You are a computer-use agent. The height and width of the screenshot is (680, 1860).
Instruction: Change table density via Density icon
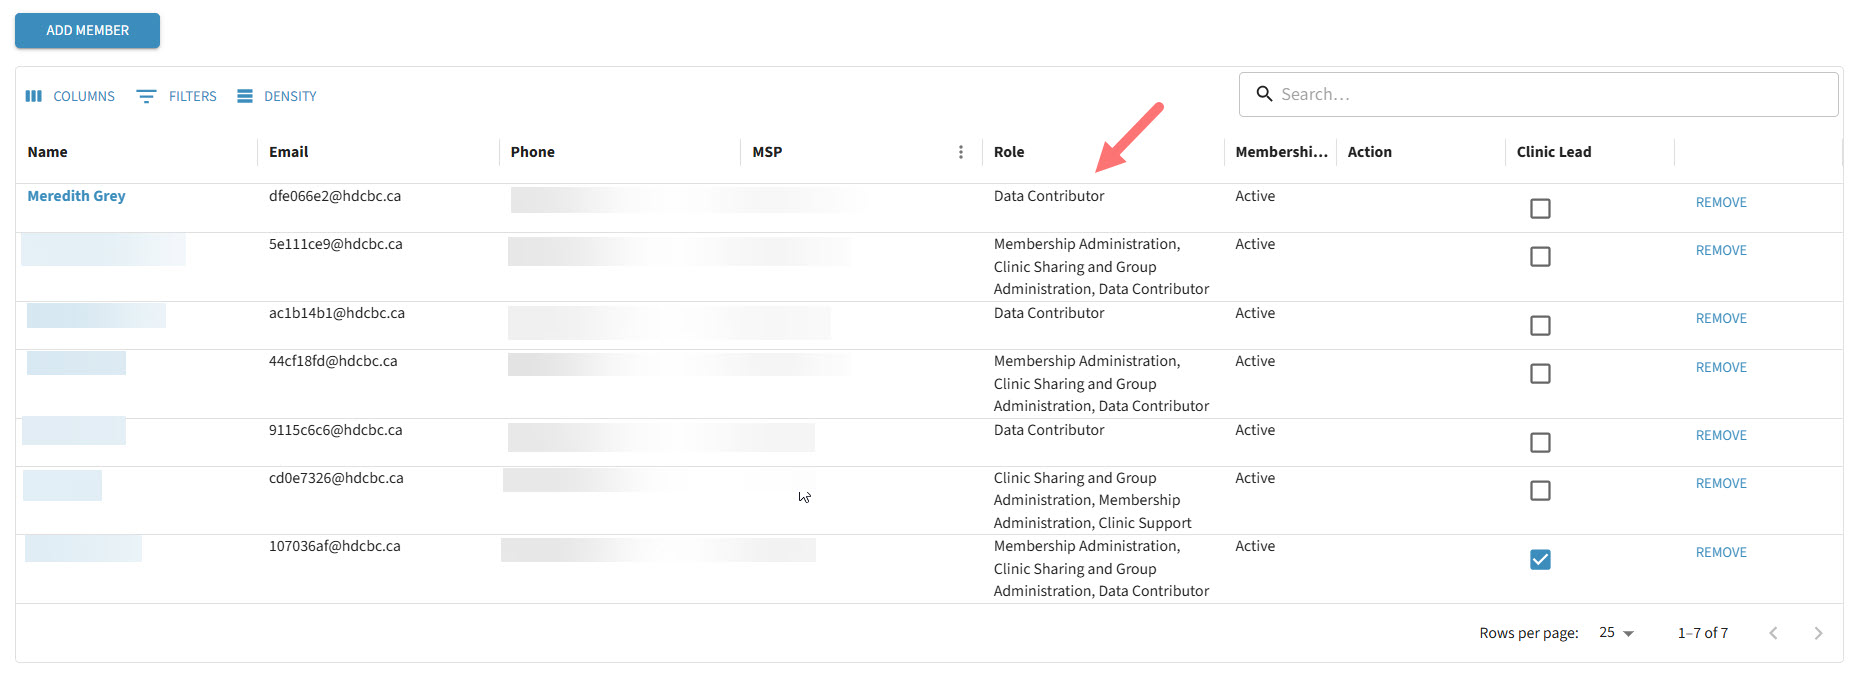click(245, 96)
